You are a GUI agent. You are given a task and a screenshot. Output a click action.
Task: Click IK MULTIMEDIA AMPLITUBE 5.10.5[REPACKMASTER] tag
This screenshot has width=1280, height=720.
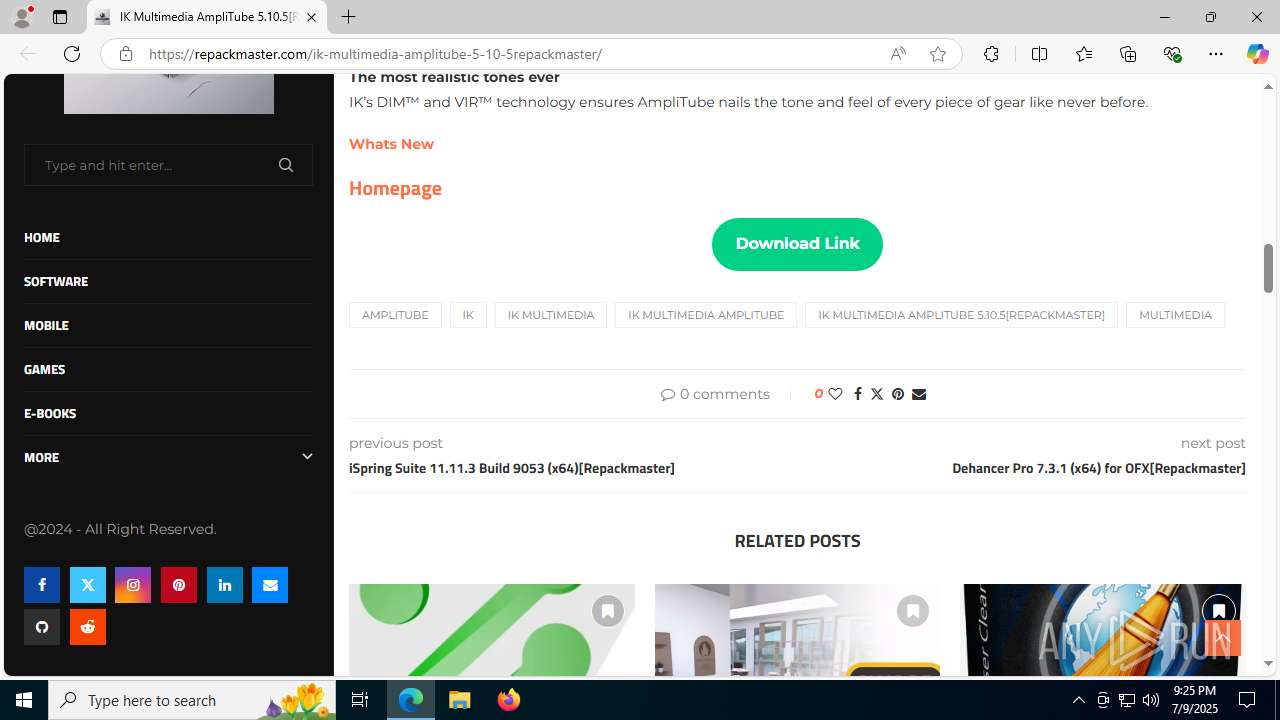(961, 315)
